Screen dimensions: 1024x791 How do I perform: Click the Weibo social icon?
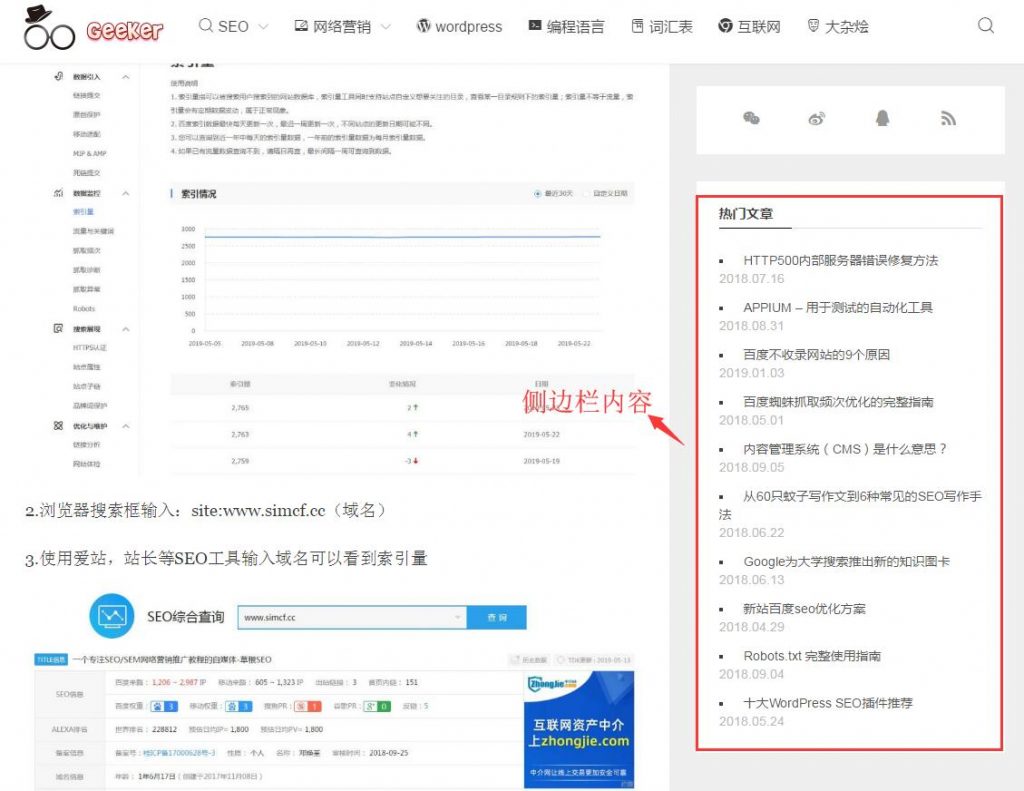pos(817,119)
